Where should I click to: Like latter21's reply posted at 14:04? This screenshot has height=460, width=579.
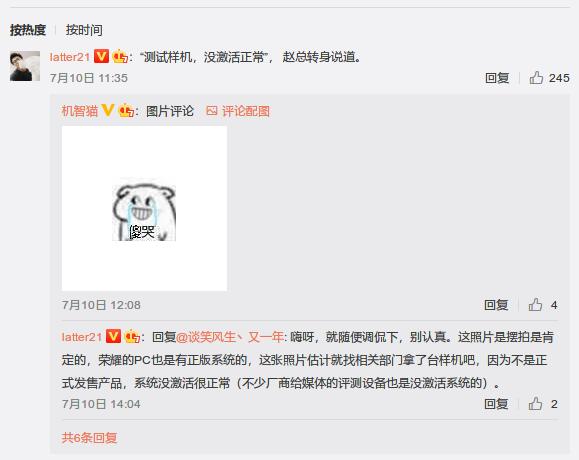click(x=535, y=404)
